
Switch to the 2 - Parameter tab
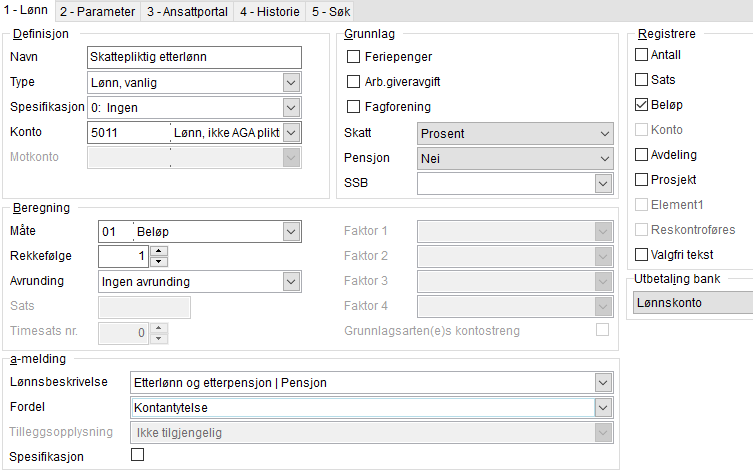(x=98, y=12)
